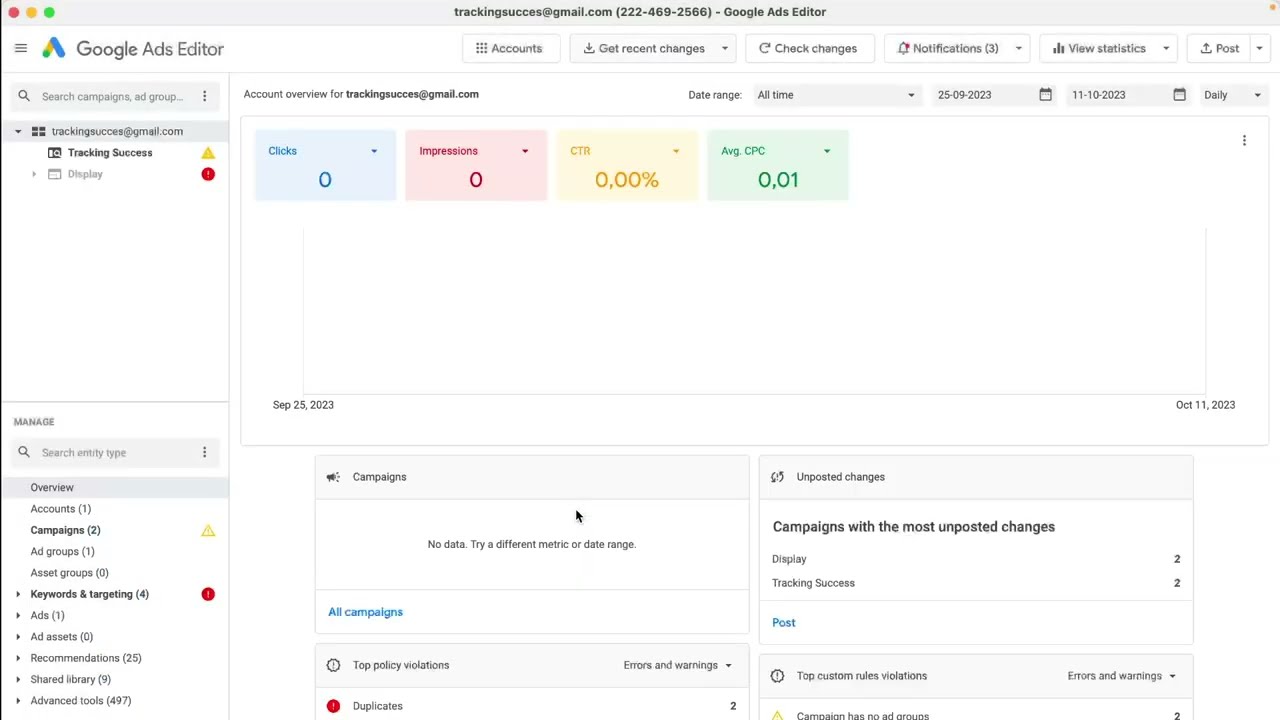Select Ad groups (1) in Manage list
Image resolution: width=1280 pixels, height=720 pixels.
click(x=114, y=551)
